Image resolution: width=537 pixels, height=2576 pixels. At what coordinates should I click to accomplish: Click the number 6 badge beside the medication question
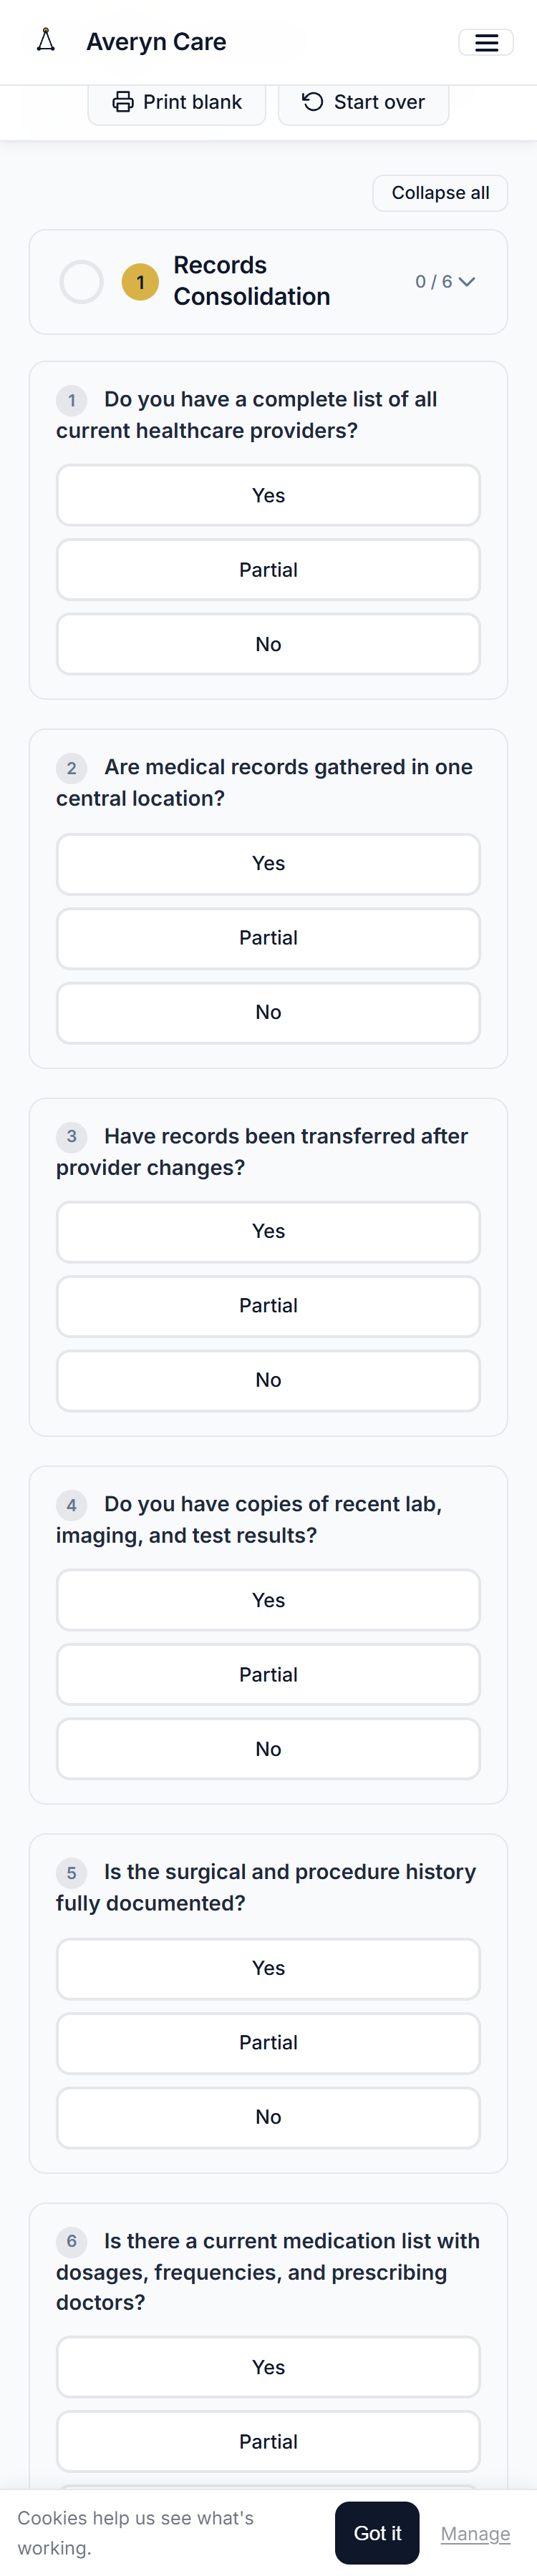[71, 2243]
